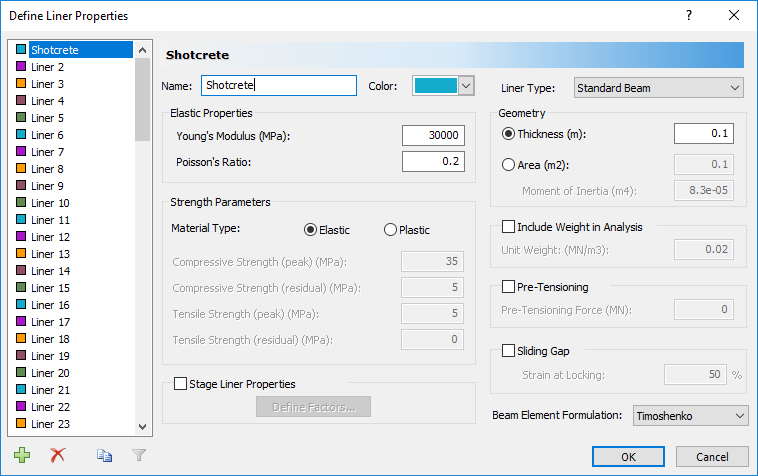
Task: Select the Elastic material type radio button
Action: point(310,230)
